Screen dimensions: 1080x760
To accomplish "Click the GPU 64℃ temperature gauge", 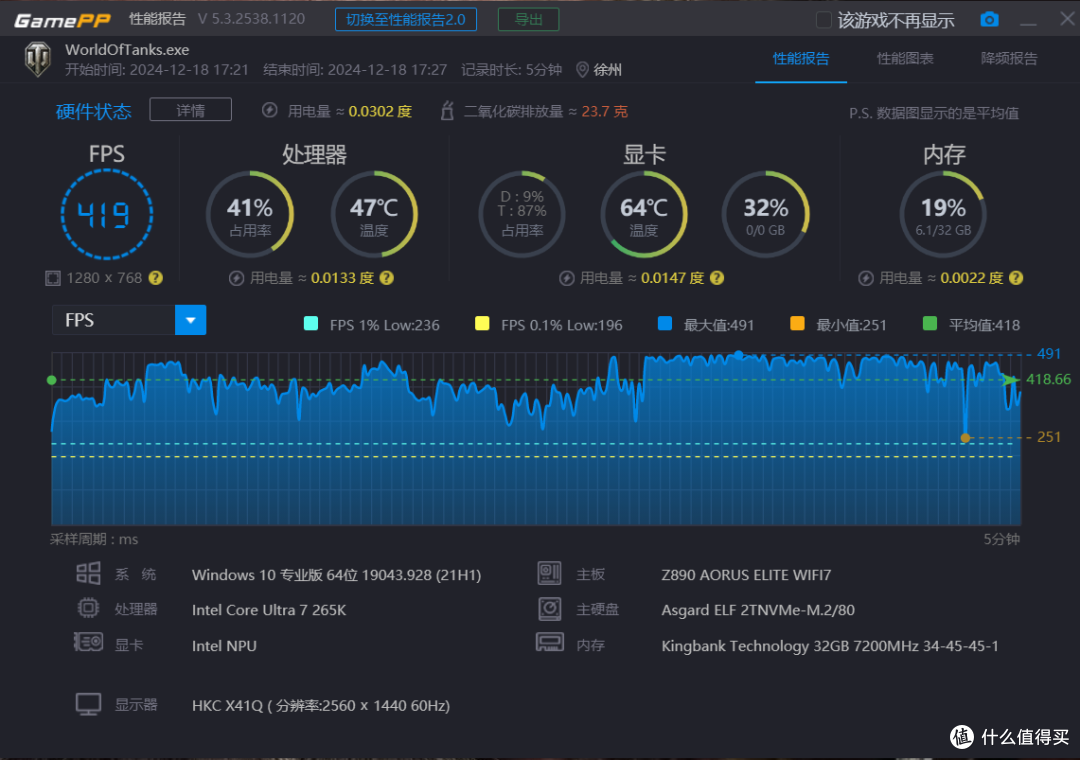I will tap(644, 214).
